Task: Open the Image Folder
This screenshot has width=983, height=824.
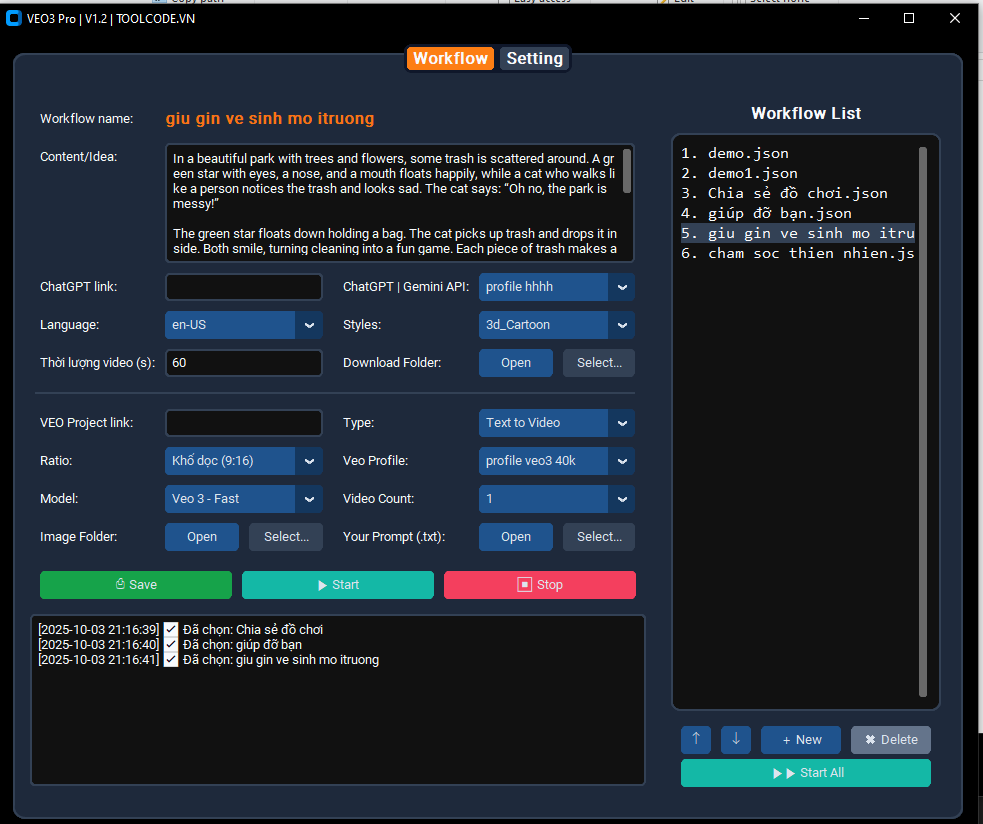Action: [x=202, y=537]
